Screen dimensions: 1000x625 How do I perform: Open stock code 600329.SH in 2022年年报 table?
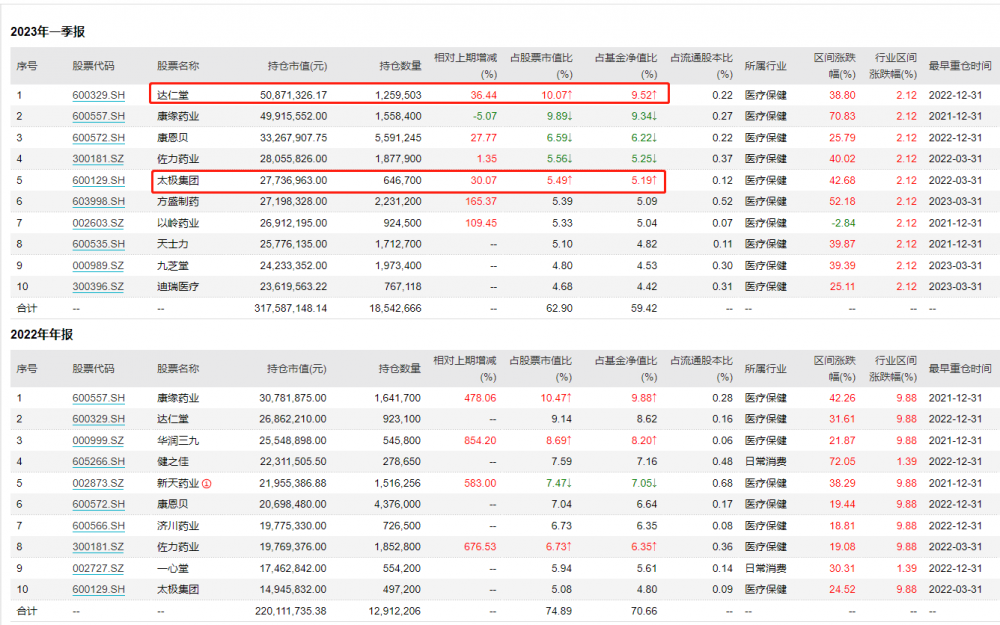pyautogui.click(x=98, y=419)
